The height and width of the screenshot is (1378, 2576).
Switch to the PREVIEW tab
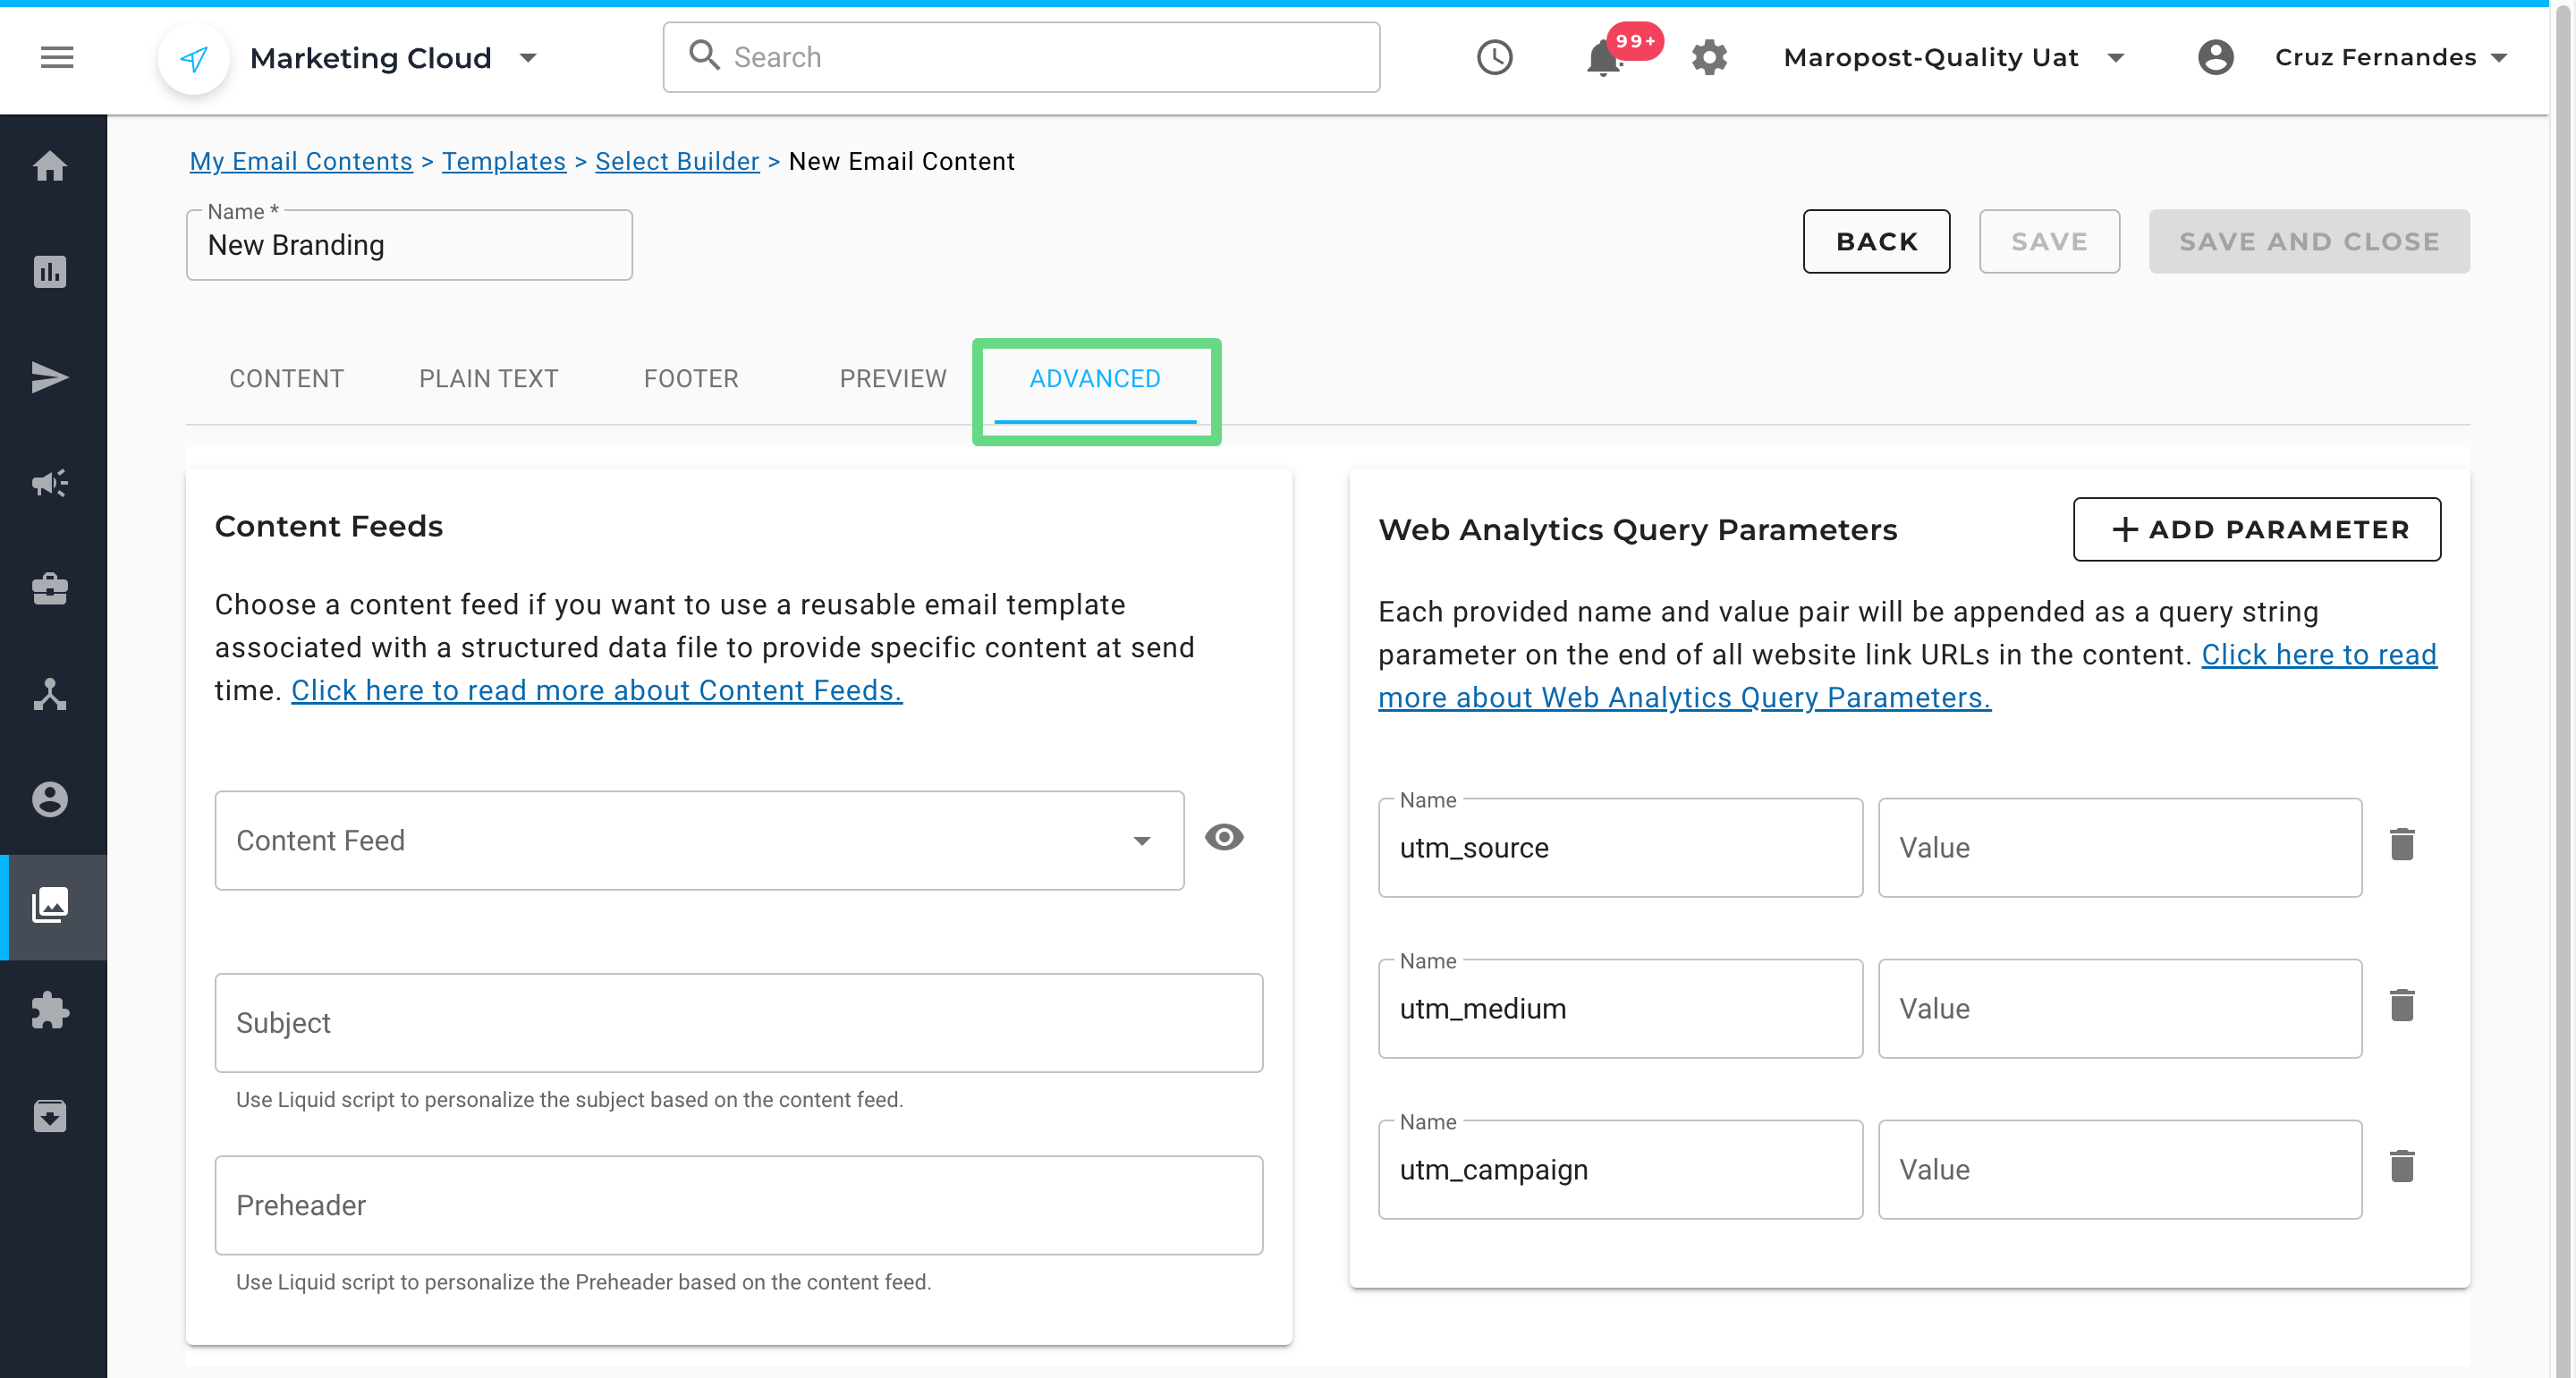pos(892,379)
